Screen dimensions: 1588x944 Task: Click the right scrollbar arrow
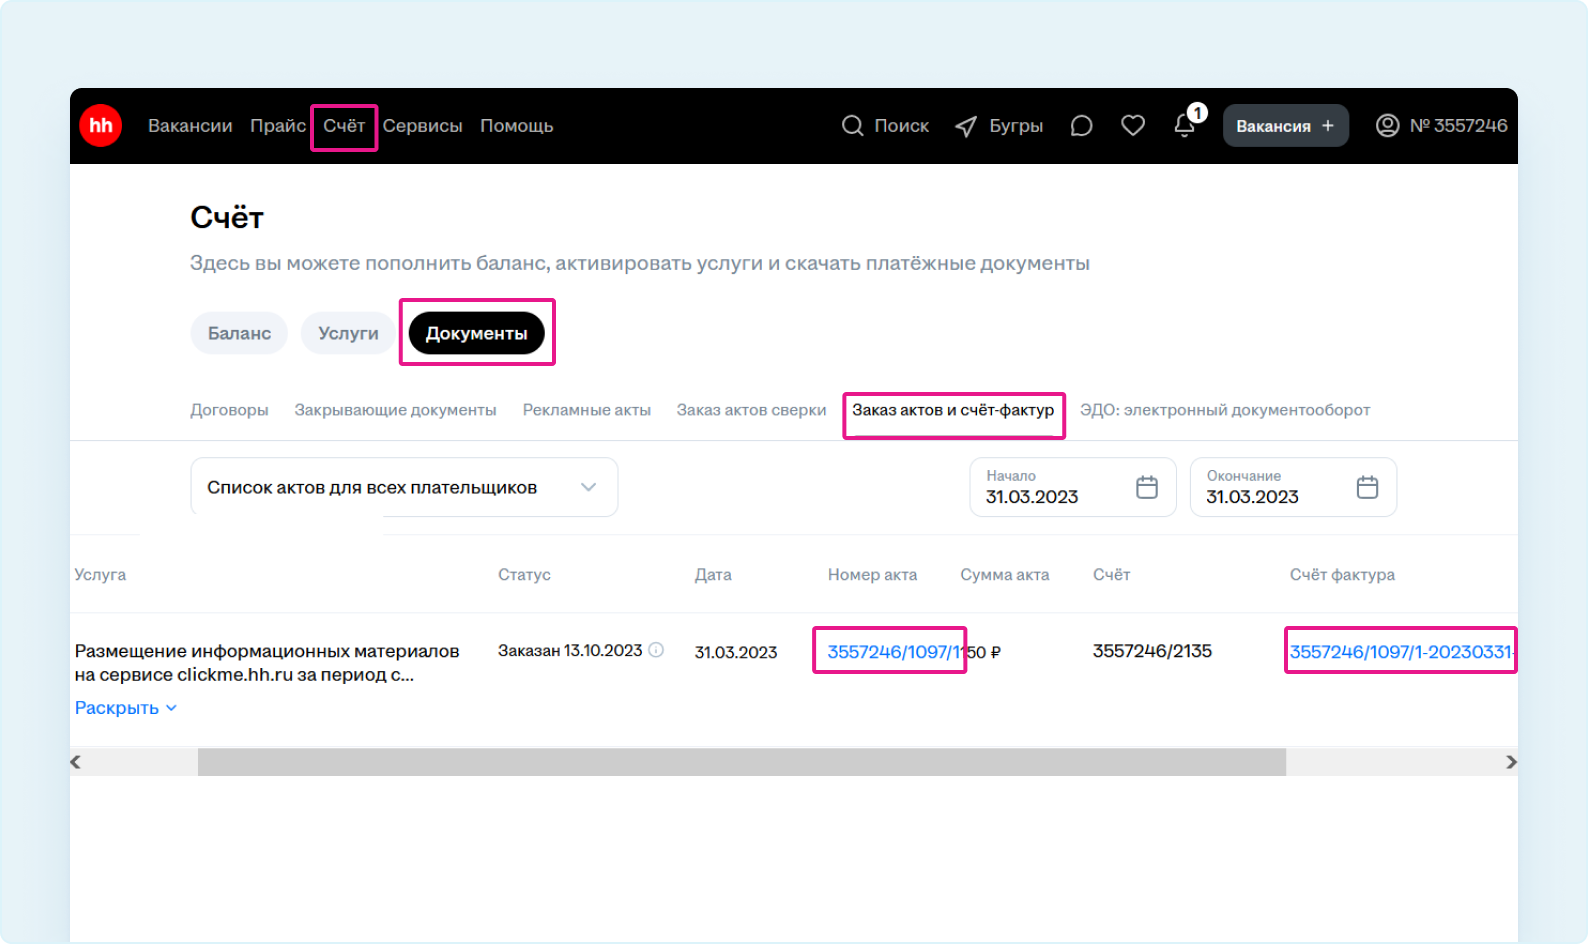click(1511, 762)
